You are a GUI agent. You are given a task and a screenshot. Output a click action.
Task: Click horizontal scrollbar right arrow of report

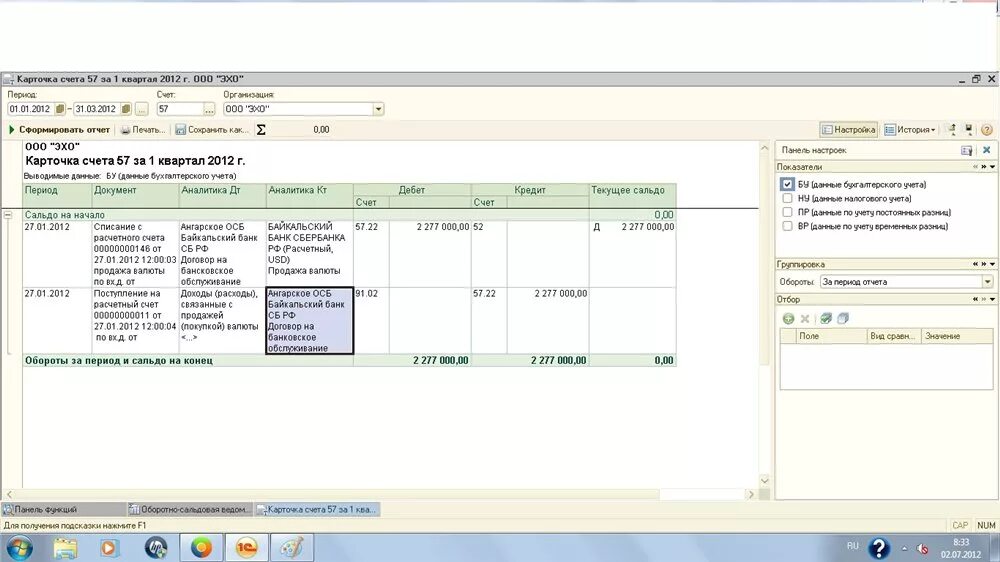(751, 494)
